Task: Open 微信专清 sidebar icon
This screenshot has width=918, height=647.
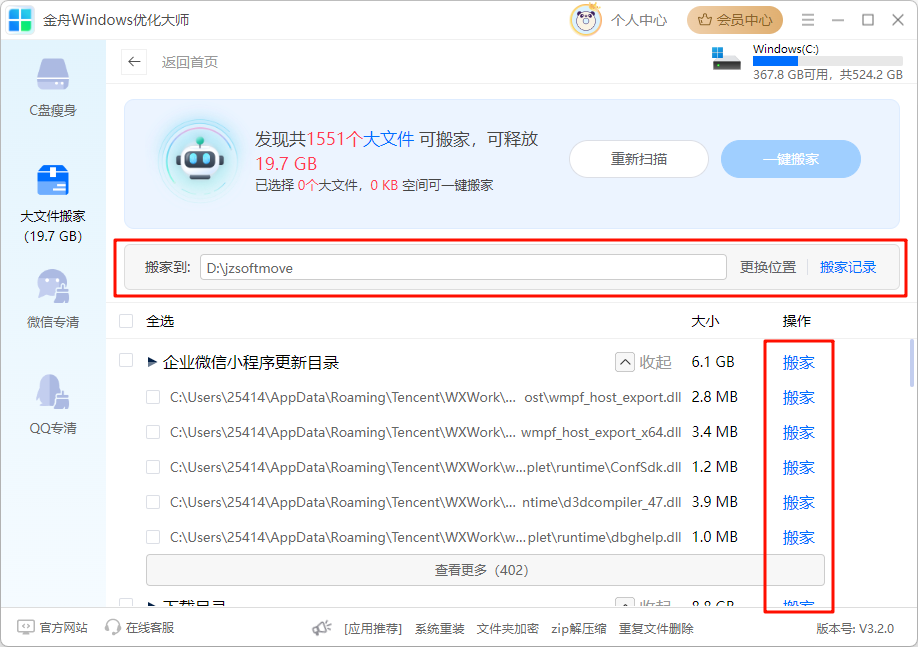Action: click(x=53, y=286)
